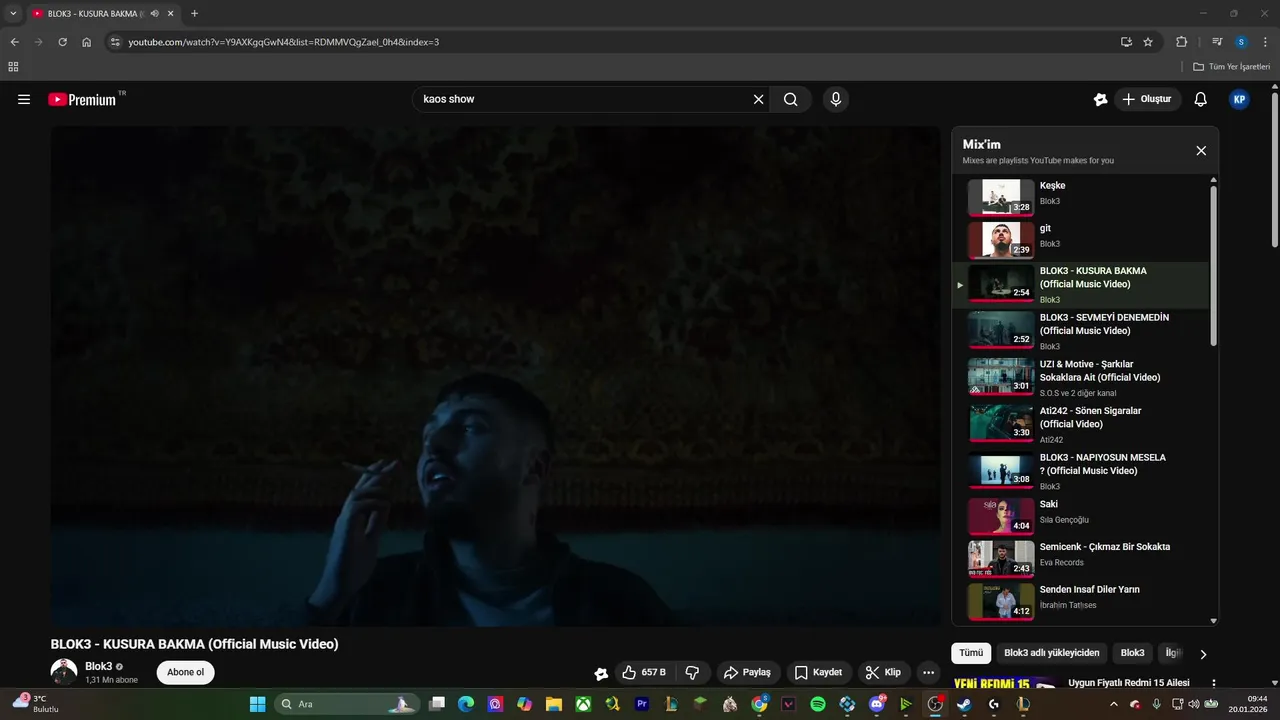The height and width of the screenshot is (720, 1280).
Task: Play Keşke from the mix playlist
Action: click(x=1080, y=197)
